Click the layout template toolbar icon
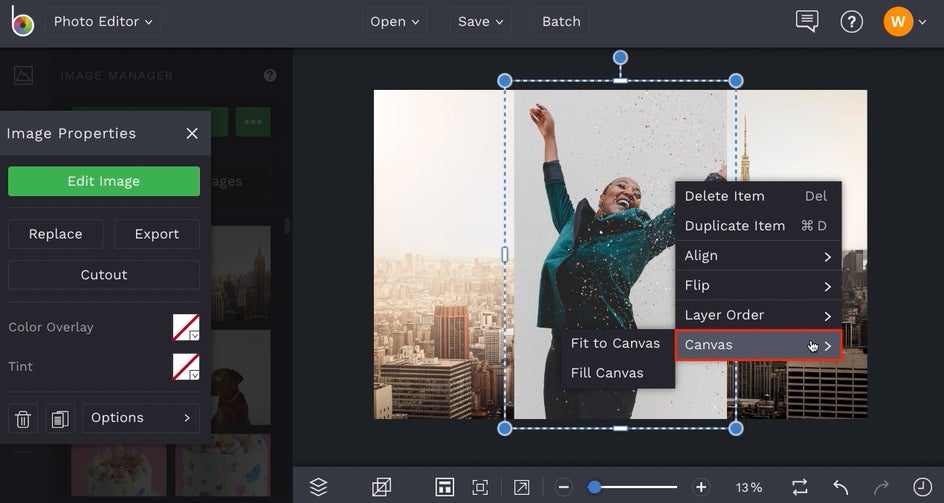 [x=444, y=487]
